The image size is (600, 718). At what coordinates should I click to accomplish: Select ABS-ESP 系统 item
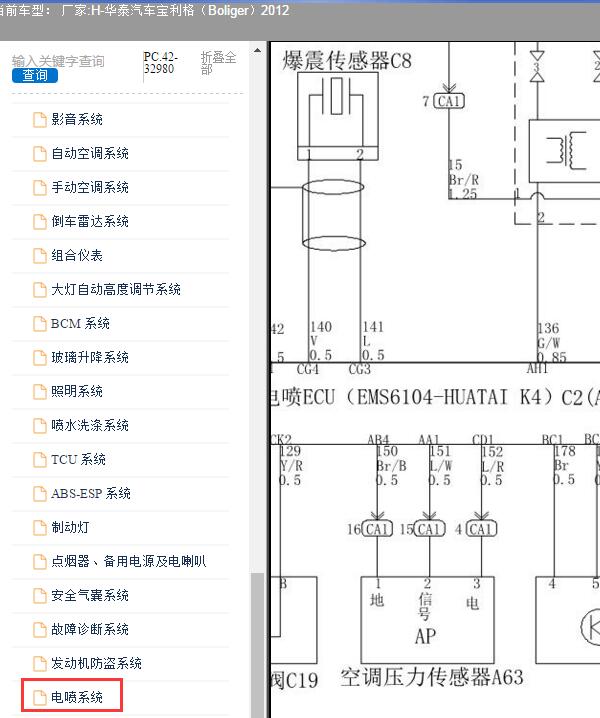pyautogui.click(x=91, y=493)
